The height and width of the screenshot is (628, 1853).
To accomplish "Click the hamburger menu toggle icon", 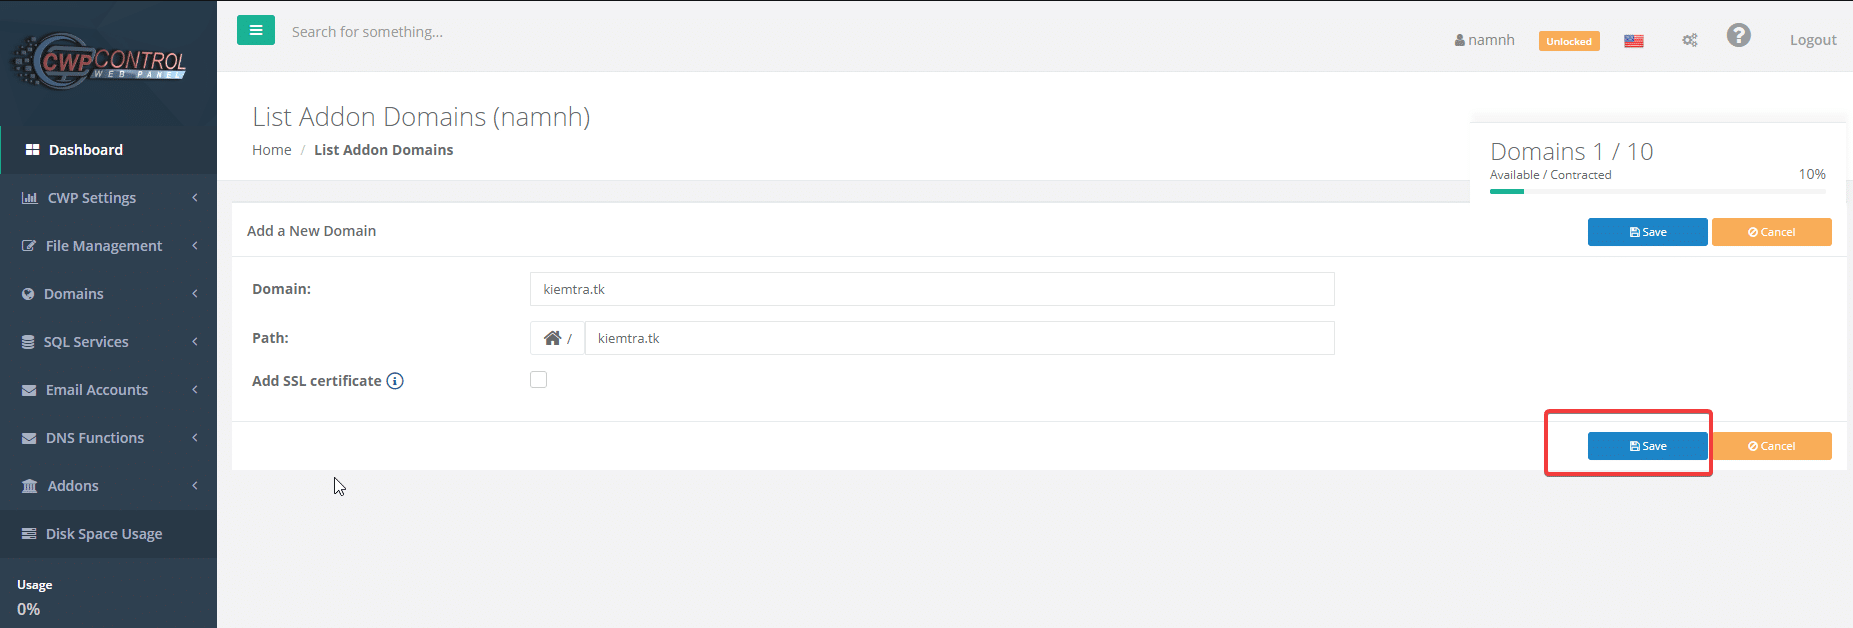I will [256, 31].
